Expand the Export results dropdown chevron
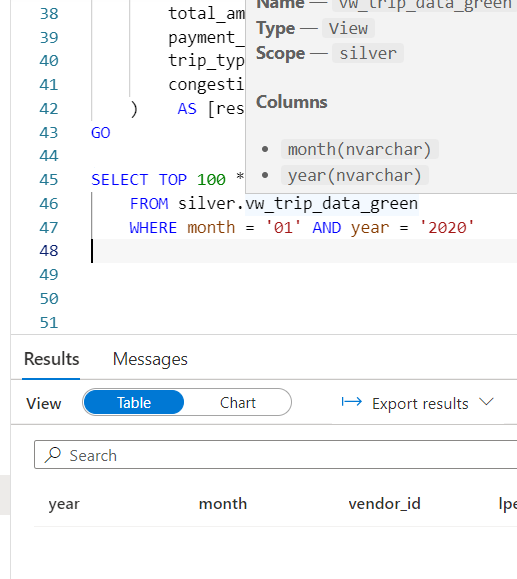 [486, 402]
